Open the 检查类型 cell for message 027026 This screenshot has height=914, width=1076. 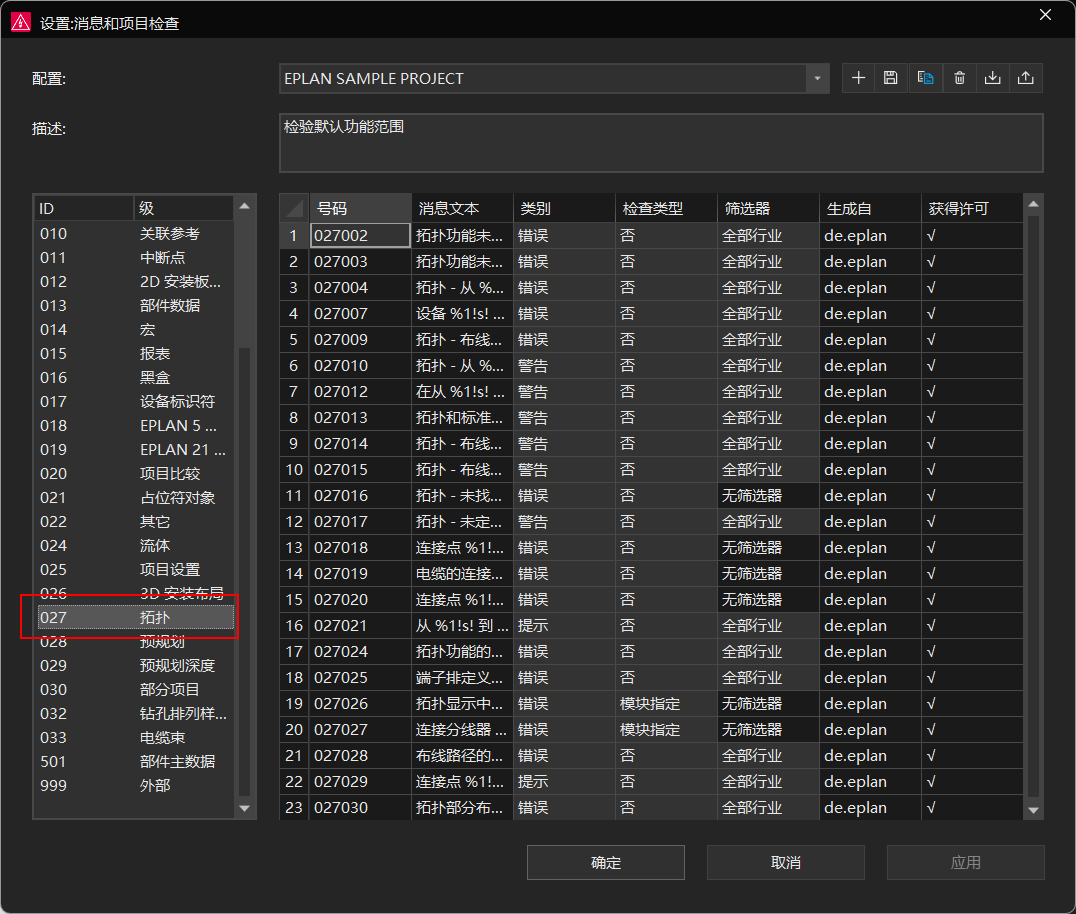pyautogui.click(x=664, y=703)
